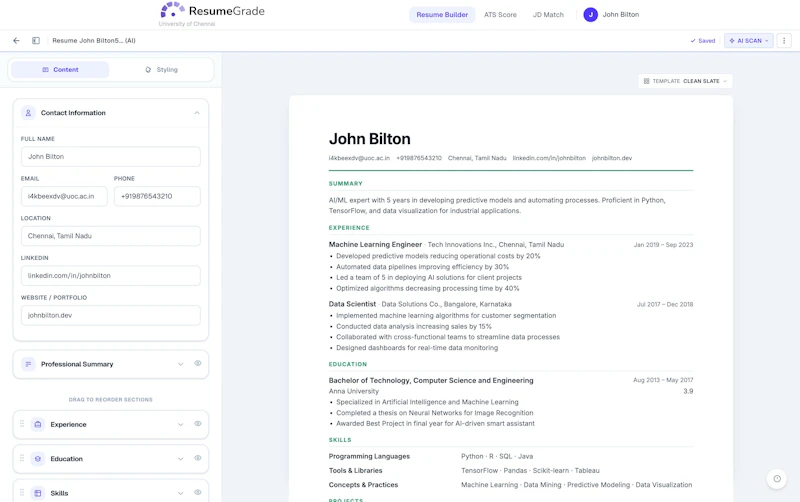Click the SUMMARY heading in preview
This screenshot has height=502, width=800.
coord(345,184)
